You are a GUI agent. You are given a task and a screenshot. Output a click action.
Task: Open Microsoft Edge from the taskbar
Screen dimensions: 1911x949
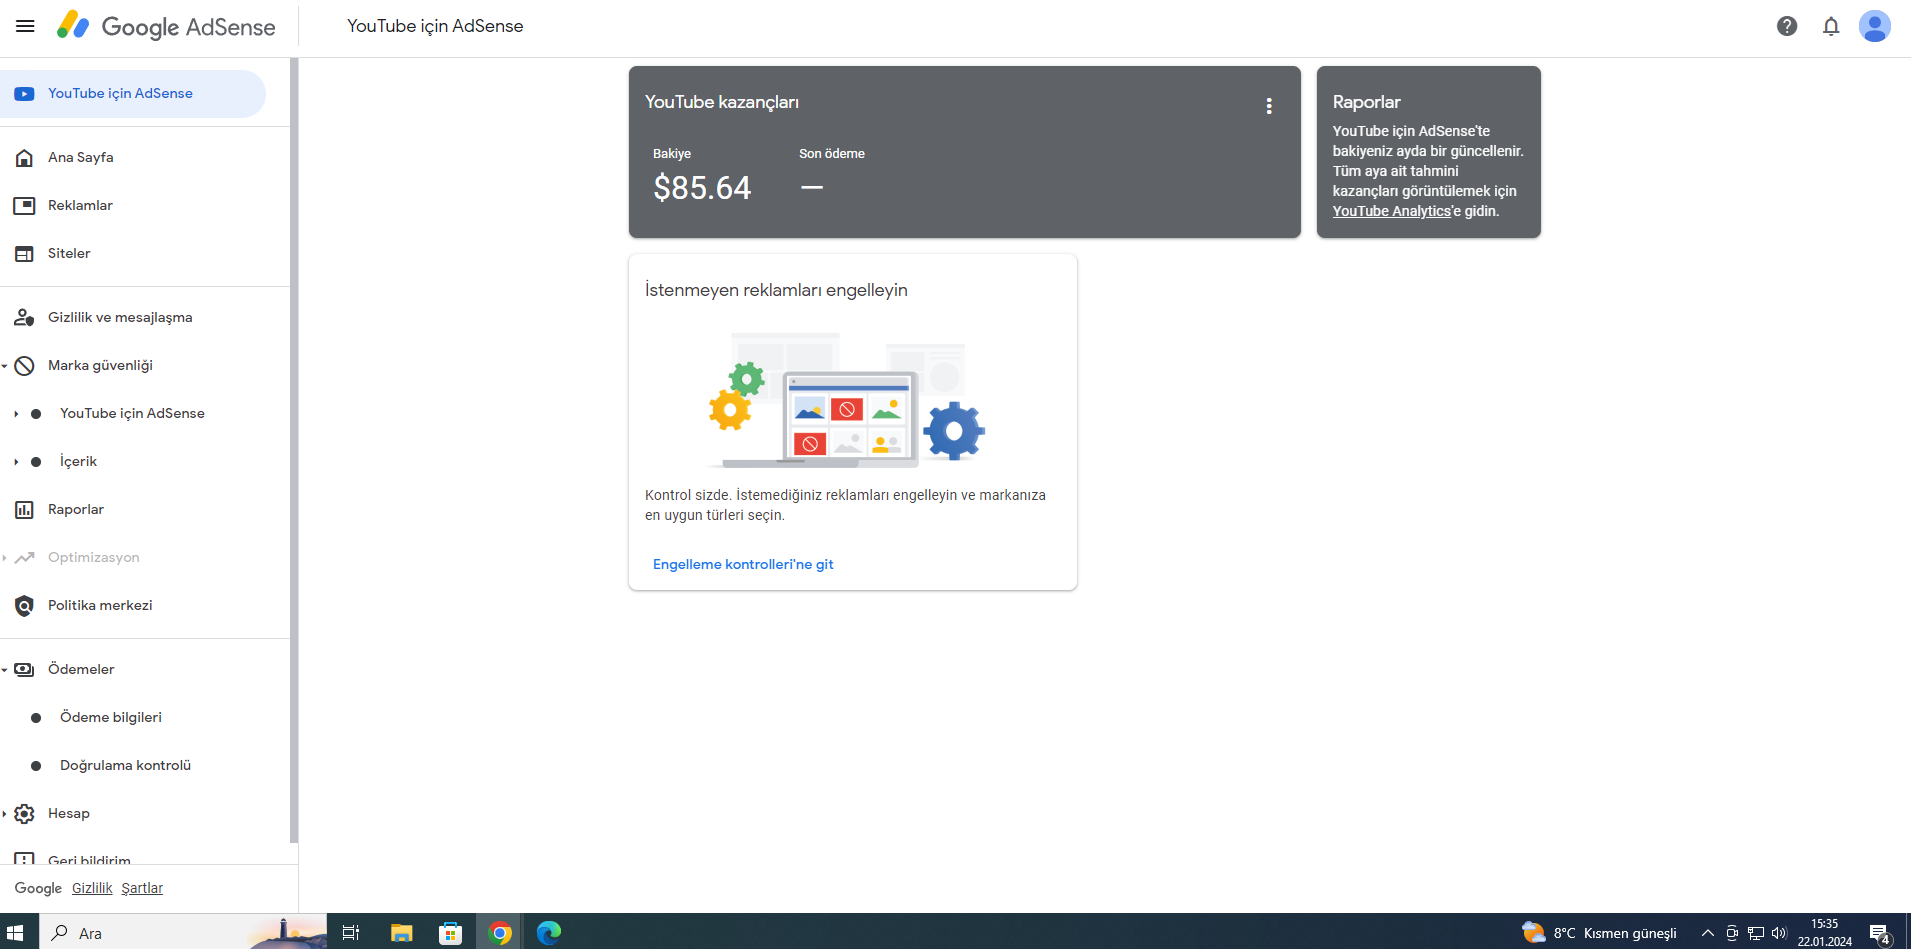pyautogui.click(x=549, y=933)
